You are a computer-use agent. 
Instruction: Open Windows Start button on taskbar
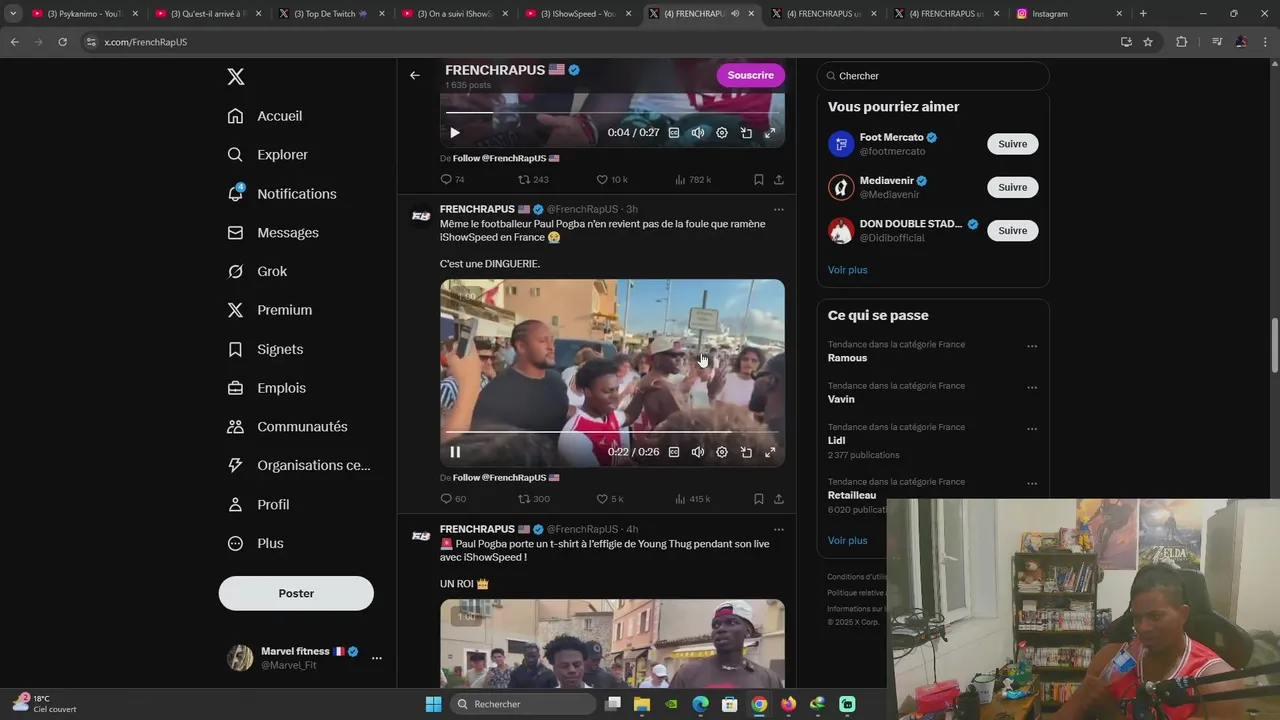[x=433, y=704]
